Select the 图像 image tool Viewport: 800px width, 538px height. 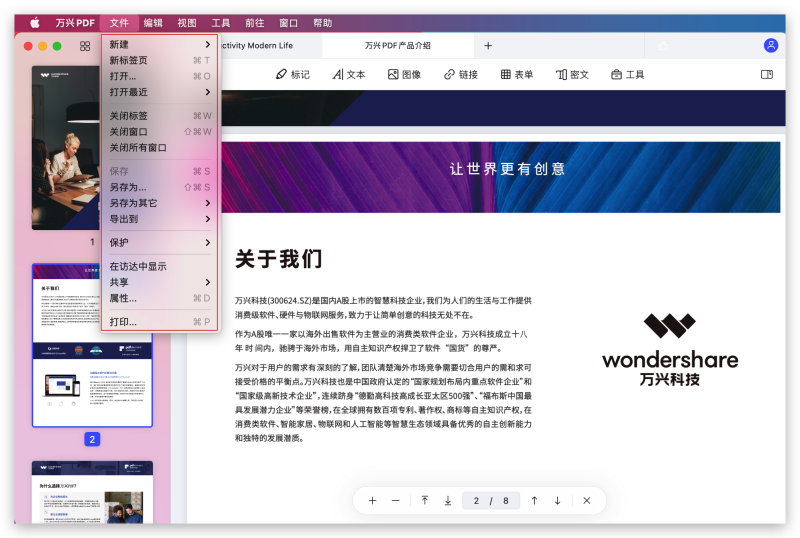tap(404, 75)
